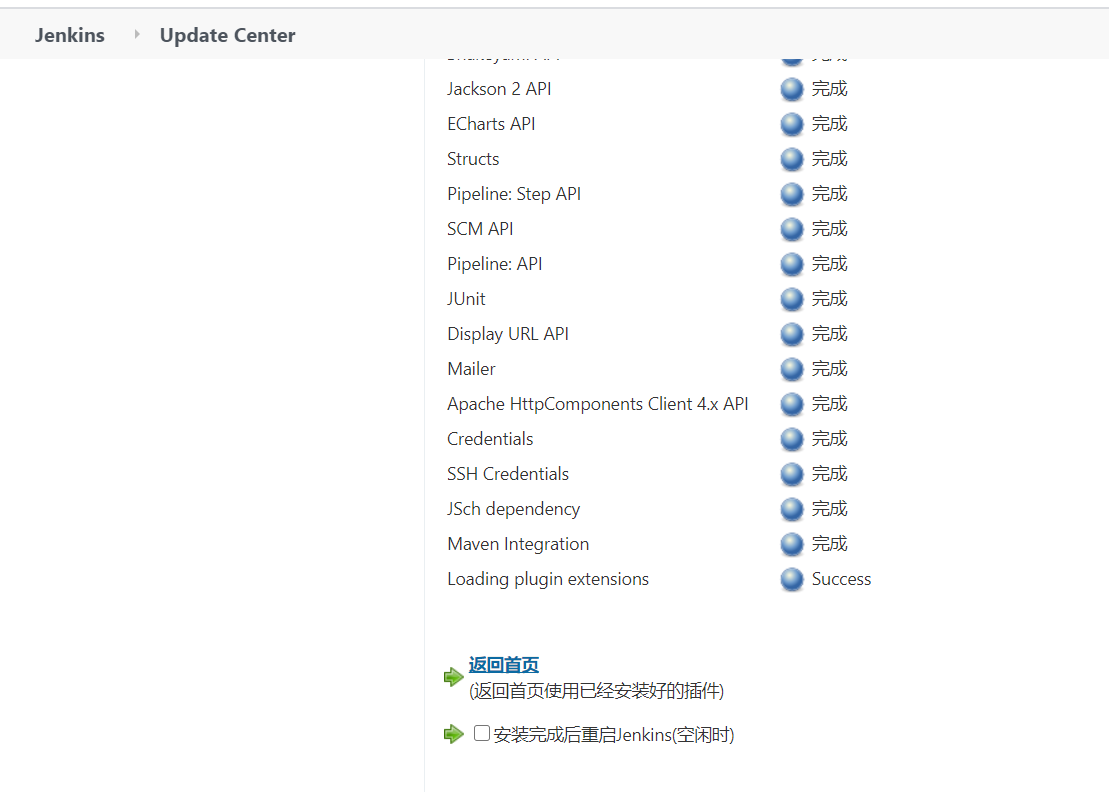Image resolution: width=1109 pixels, height=792 pixels.
Task: Click the completion ball for the Structs plugin
Action: click(791, 159)
